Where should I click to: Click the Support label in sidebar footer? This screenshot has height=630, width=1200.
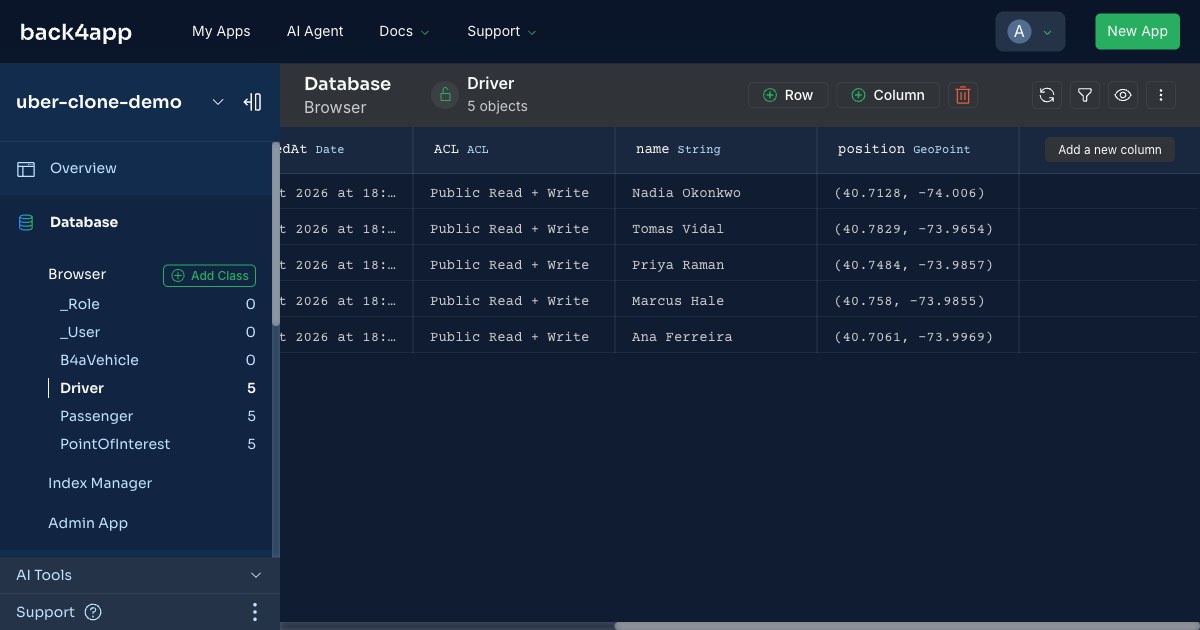tap(45, 612)
